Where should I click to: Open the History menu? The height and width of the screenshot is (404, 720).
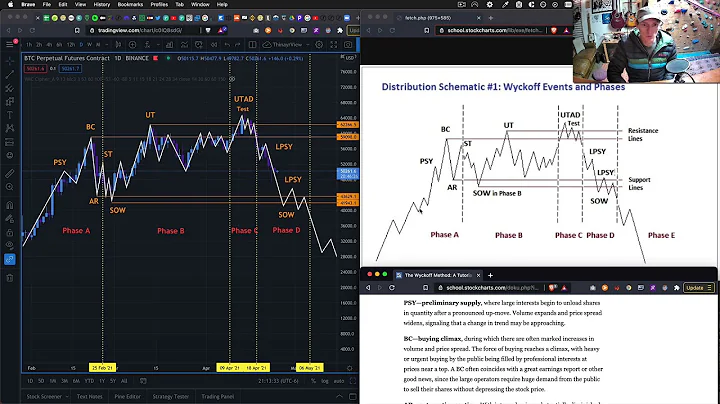pos(101,4)
